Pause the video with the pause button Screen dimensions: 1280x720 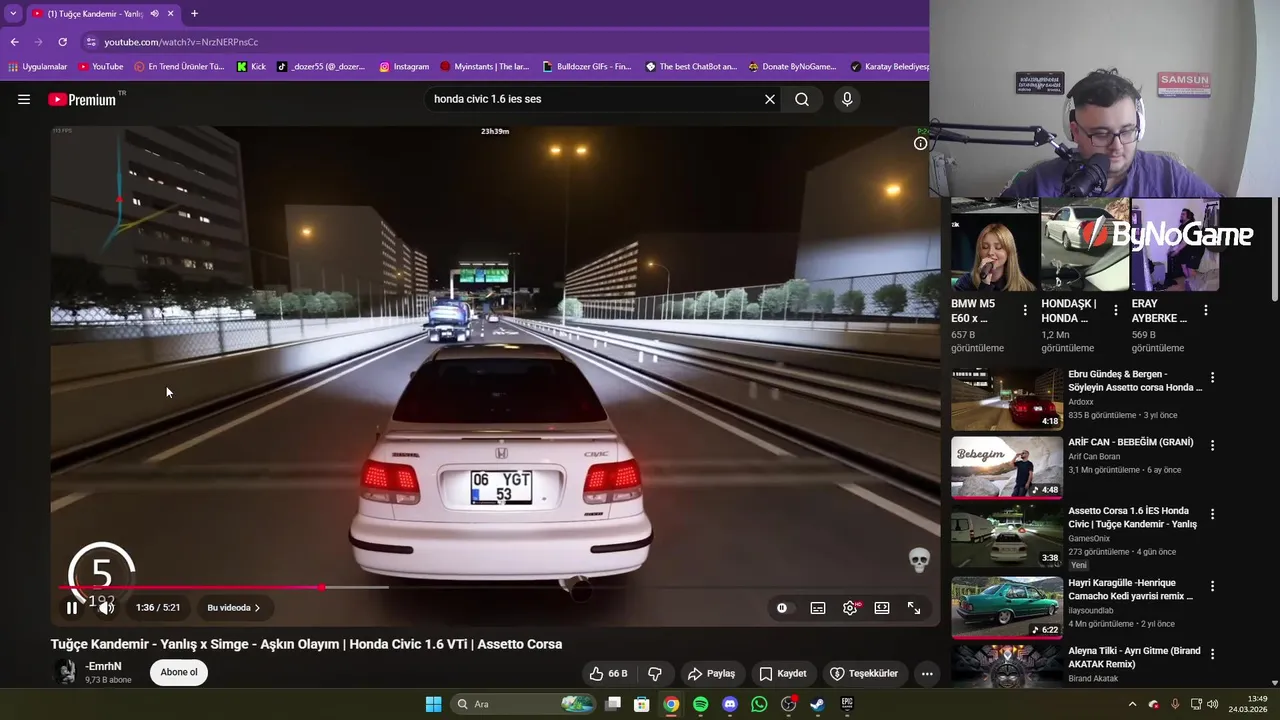point(71,607)
